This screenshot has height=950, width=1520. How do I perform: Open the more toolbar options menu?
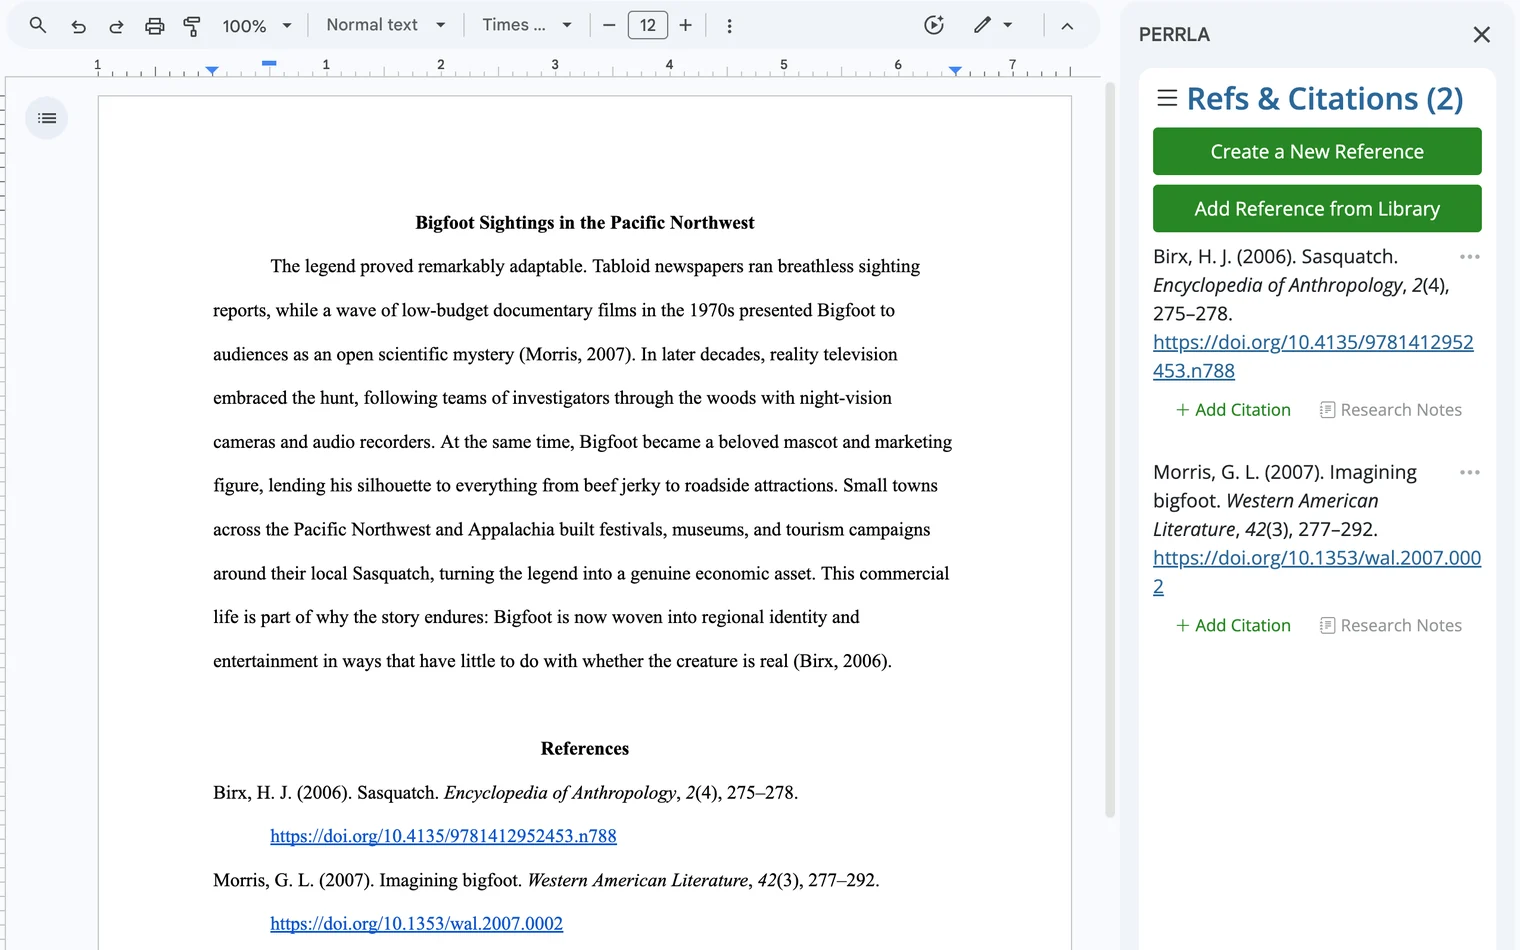tap(730, 26)
